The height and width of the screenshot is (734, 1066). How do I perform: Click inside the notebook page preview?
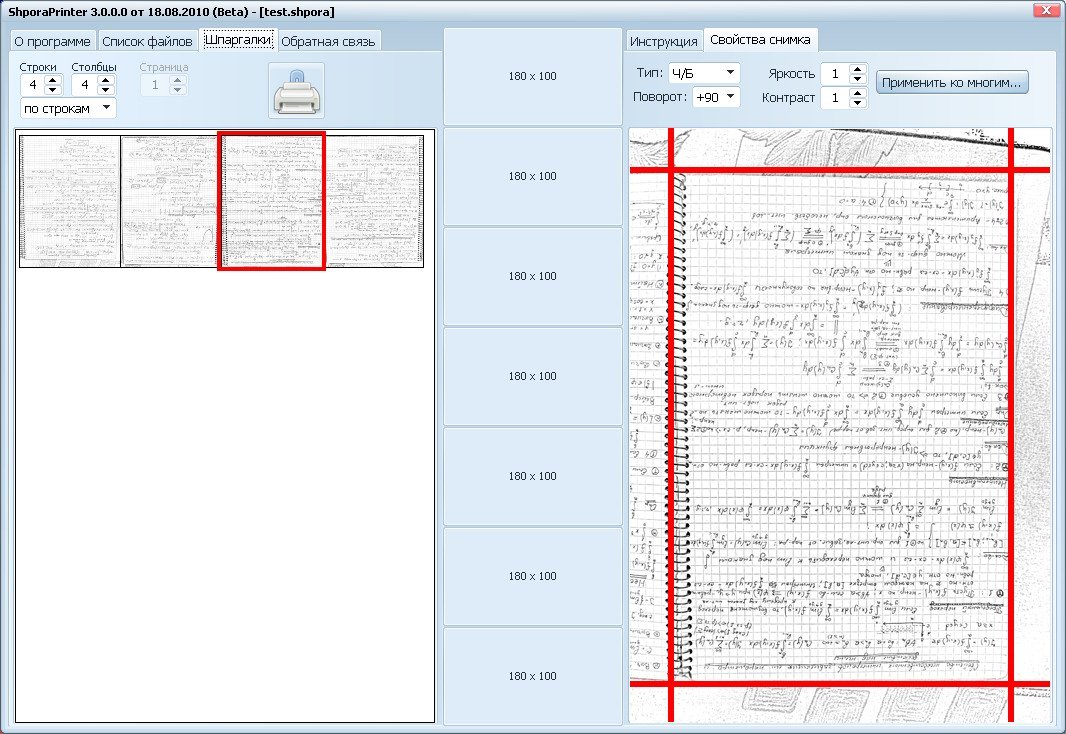pyautogui.click(x=840, y=427)
